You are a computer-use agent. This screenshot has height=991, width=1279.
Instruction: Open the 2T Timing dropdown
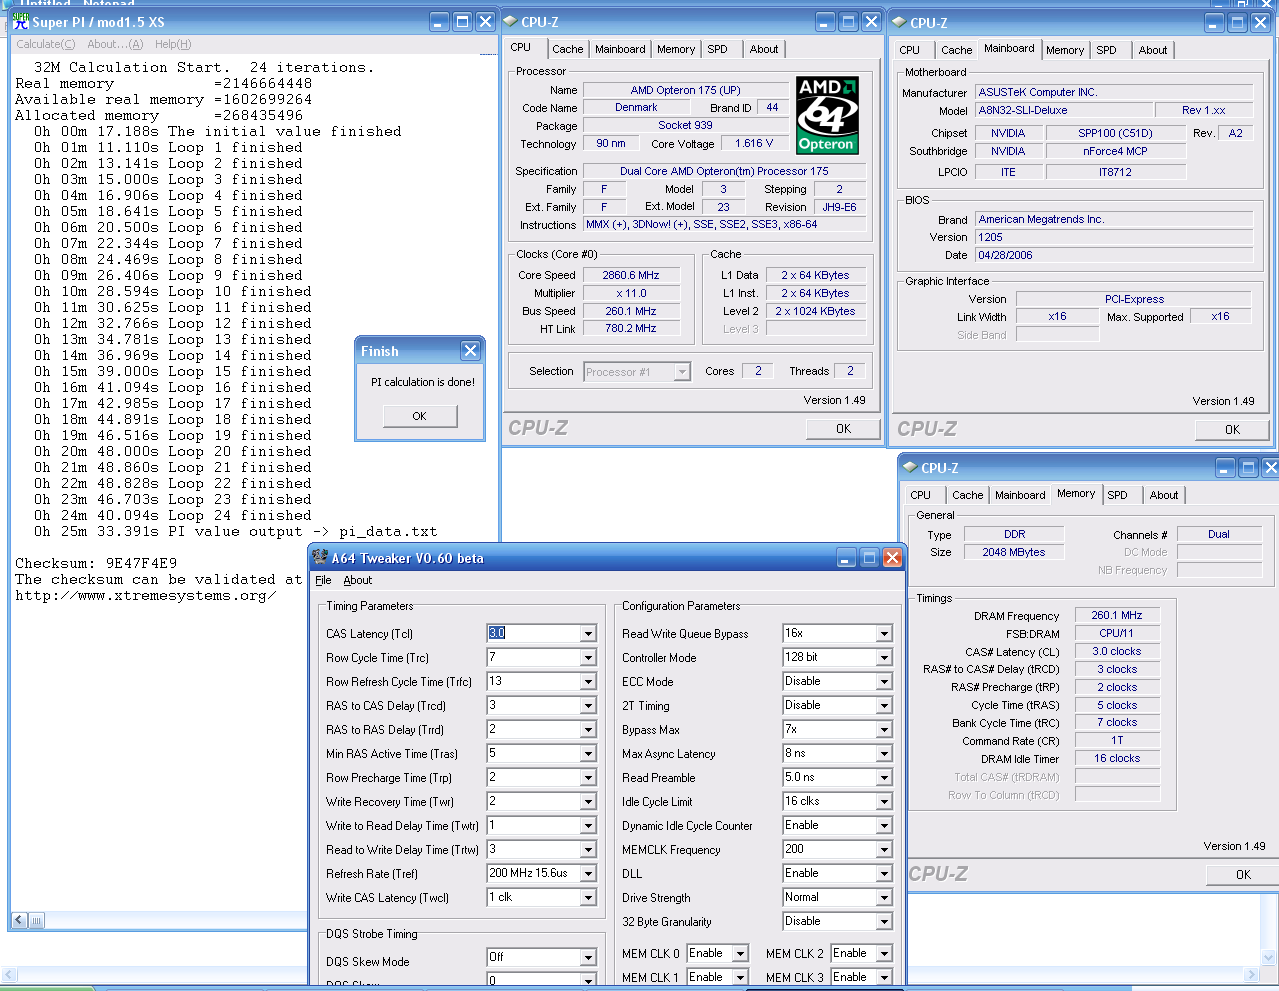click(x=884, y=705)
